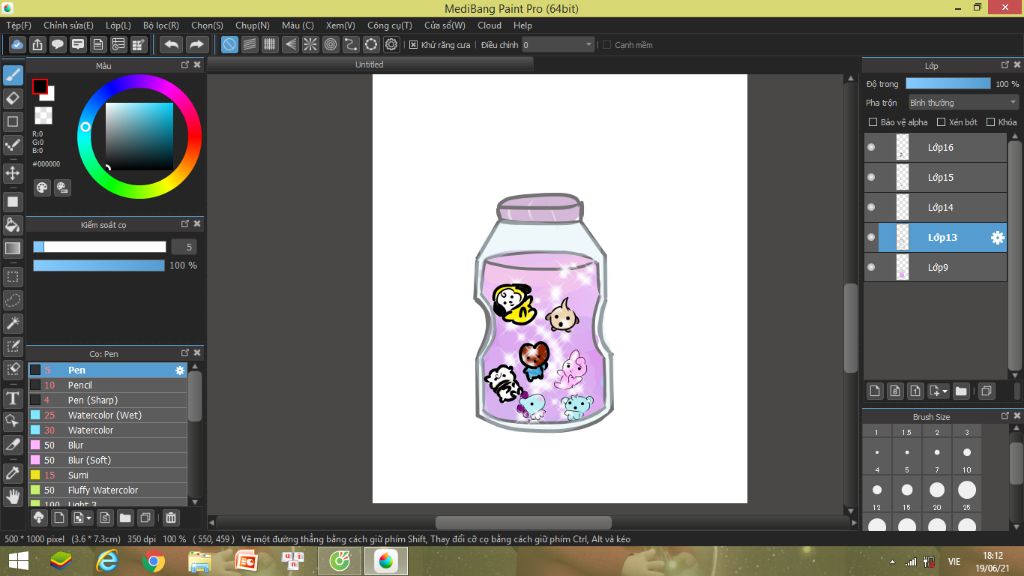
Task: Create a new layer folder
Action: pos(961,391)
